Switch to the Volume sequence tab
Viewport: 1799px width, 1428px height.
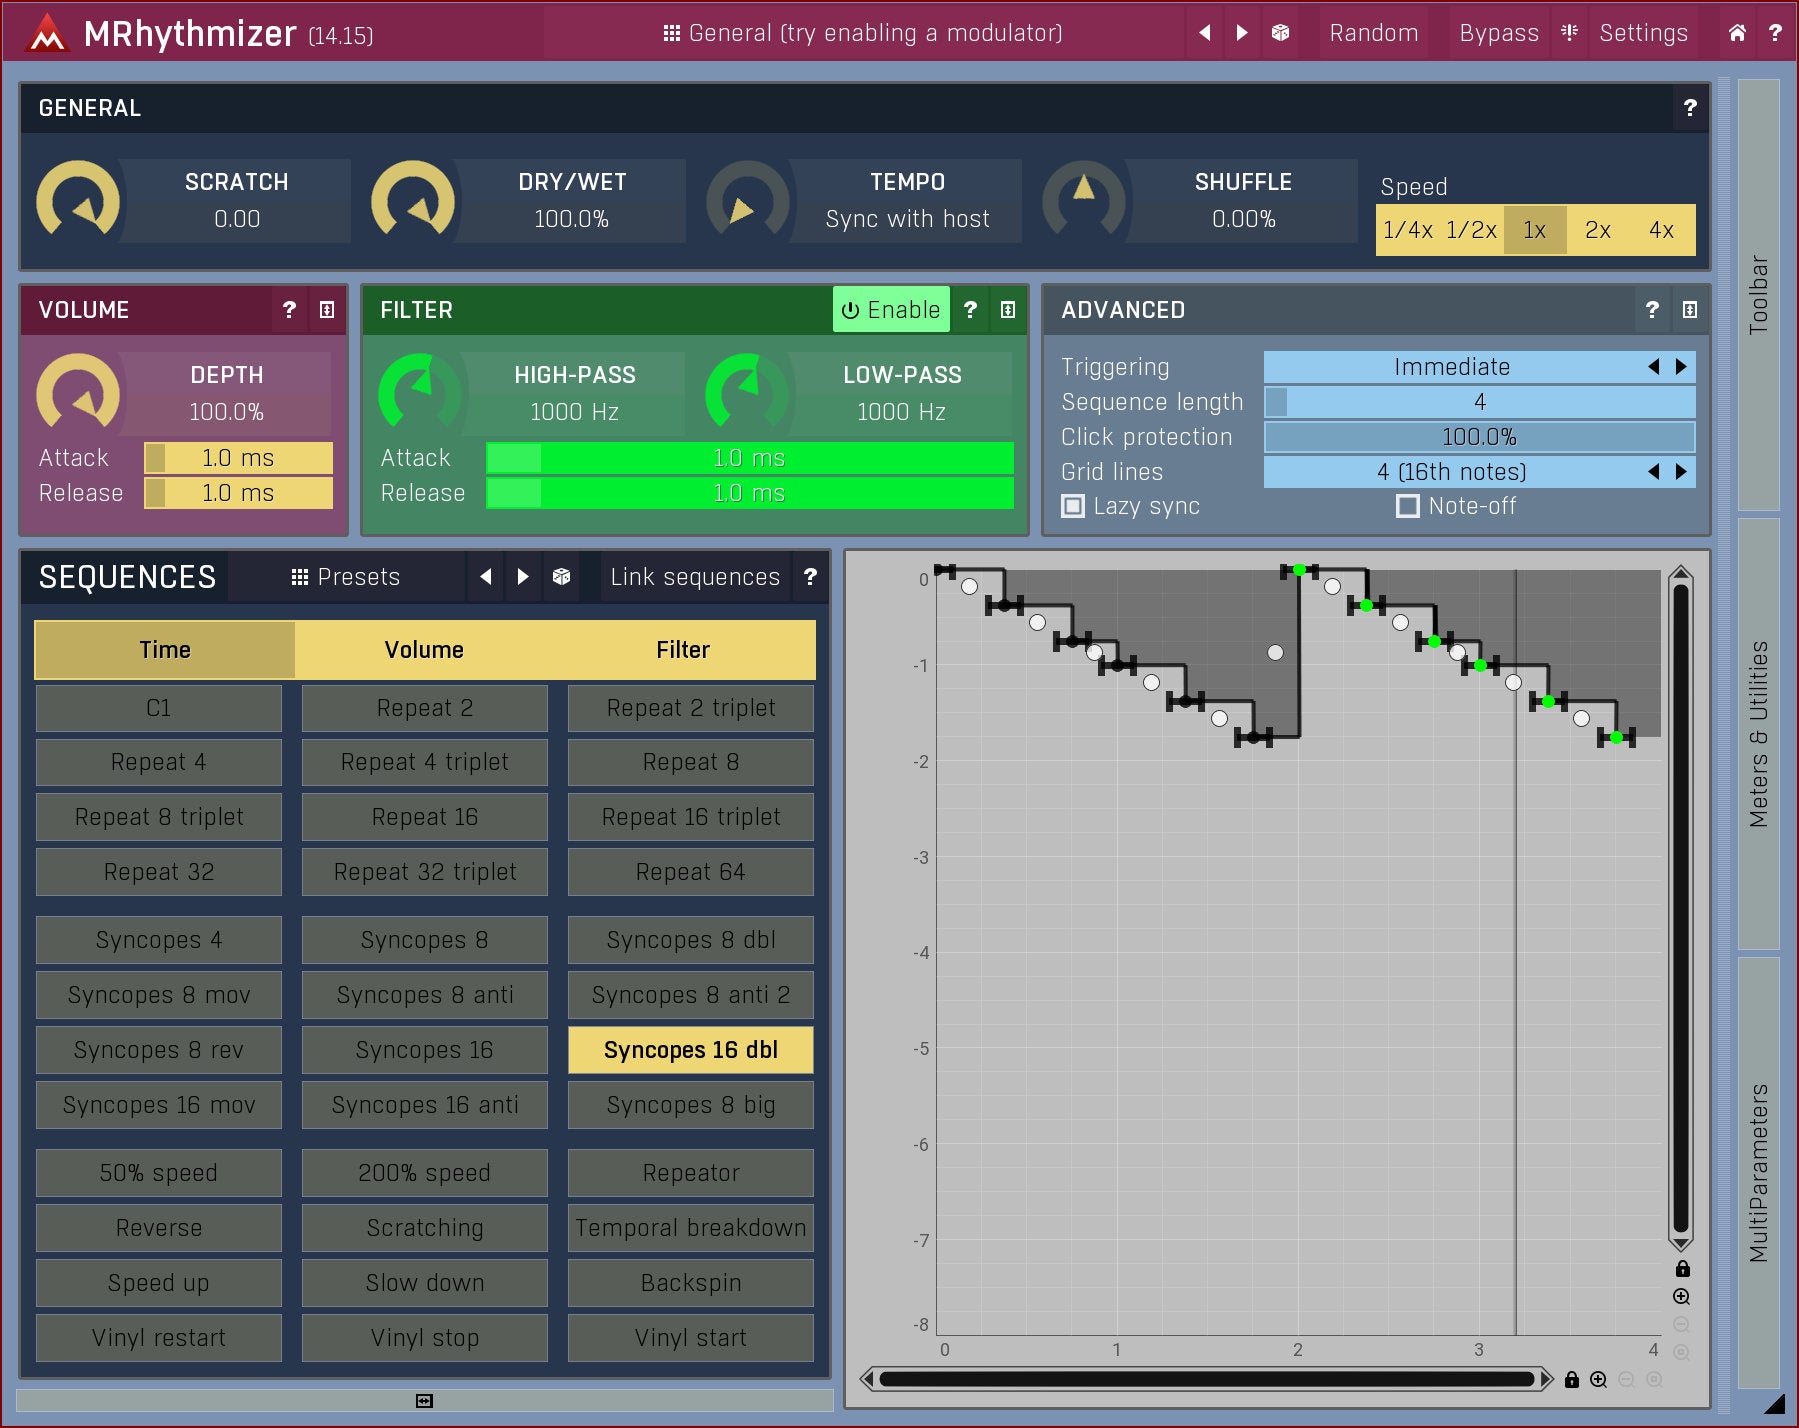pyautogui.click(x=424, y=650)
